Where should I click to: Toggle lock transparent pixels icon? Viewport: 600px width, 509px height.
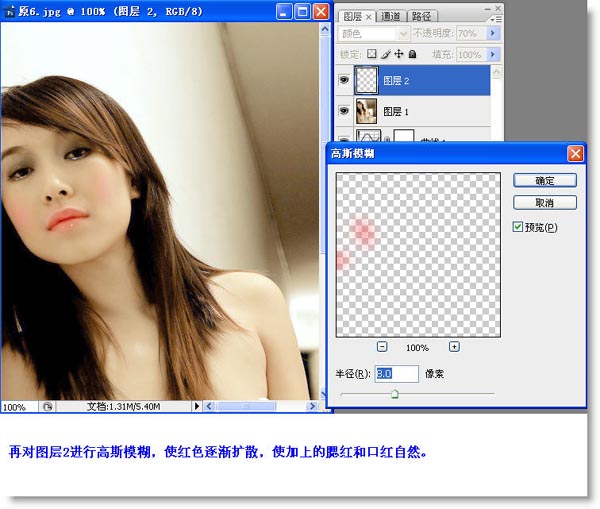click(371, 54)
